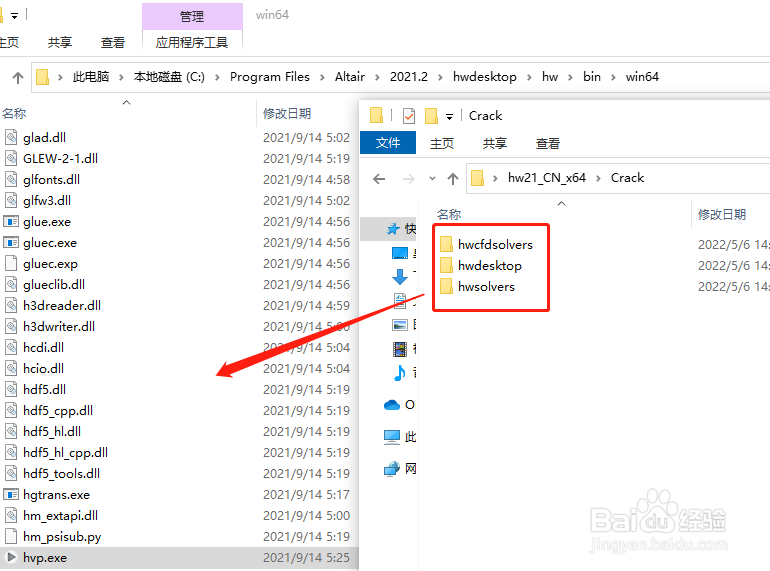Click 本地磁盘 (C:) breadcrumb
Screen dimensions: 770x571
[169, 77]
